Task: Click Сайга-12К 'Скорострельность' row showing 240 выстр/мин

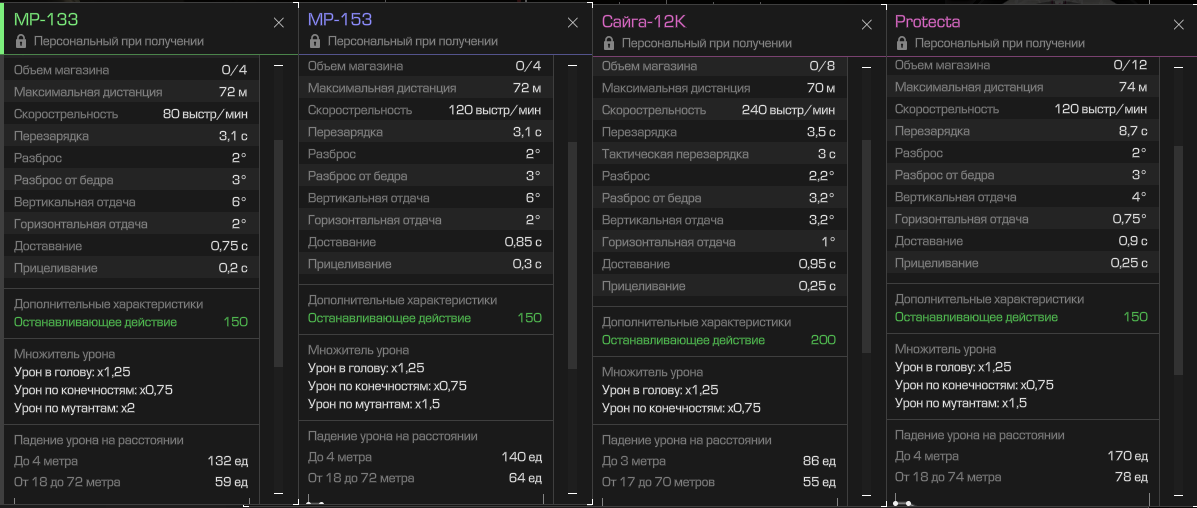Action: coord(718,110)
